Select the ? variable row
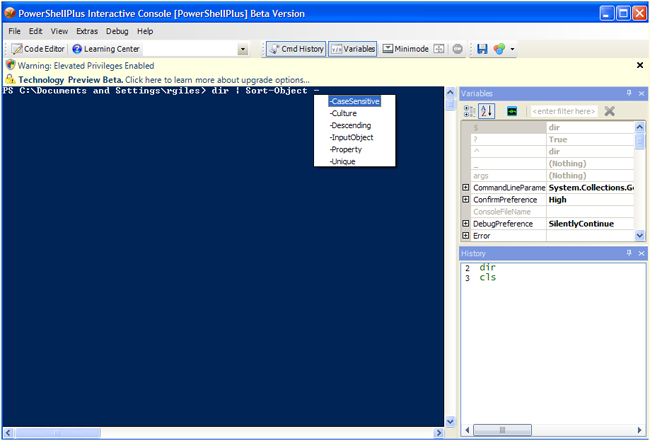Screen dimensions: 650x441 [548, 139]
